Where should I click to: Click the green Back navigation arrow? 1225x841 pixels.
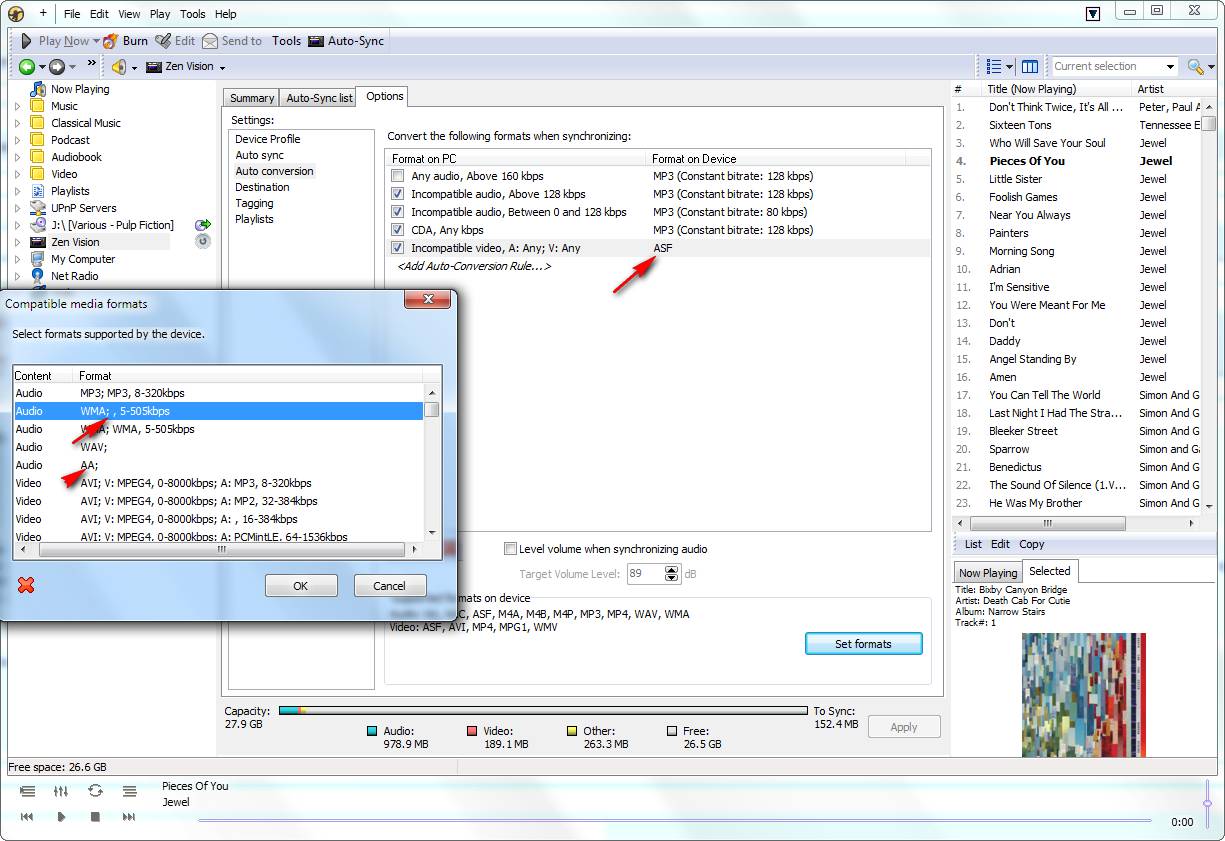pos(27,67)
